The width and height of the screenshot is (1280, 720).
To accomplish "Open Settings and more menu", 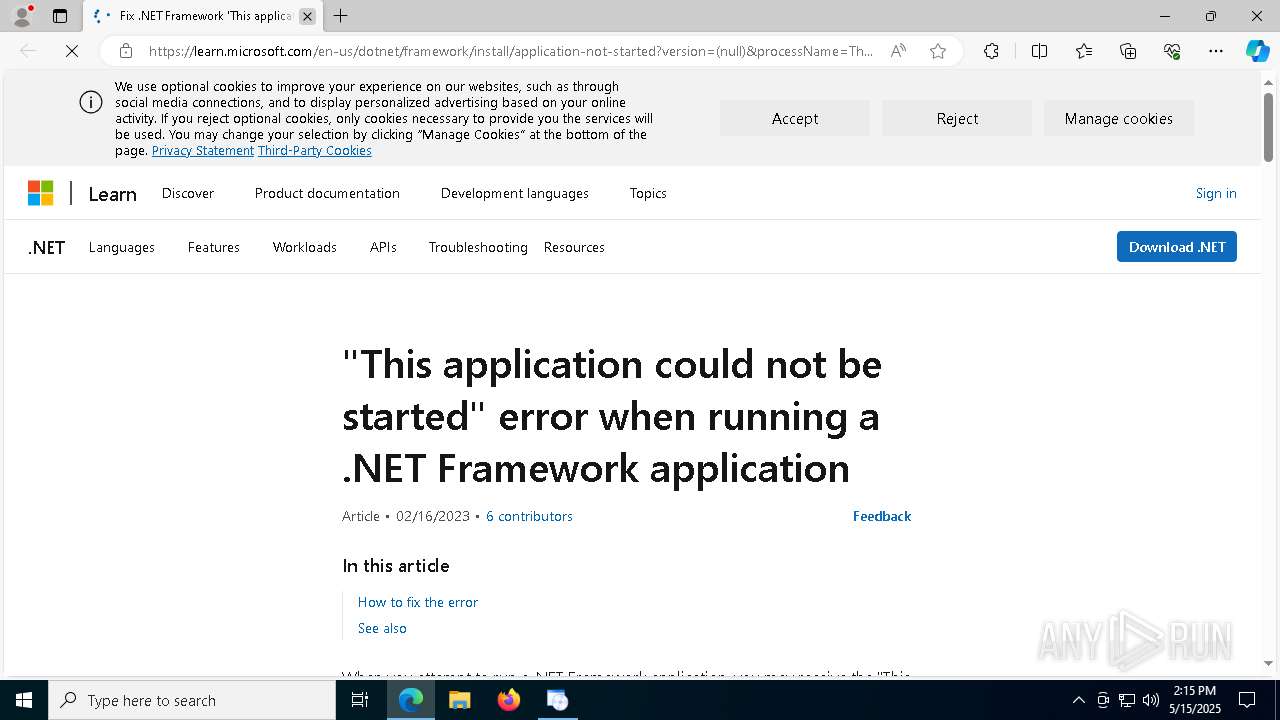I will pos(1216,51).
